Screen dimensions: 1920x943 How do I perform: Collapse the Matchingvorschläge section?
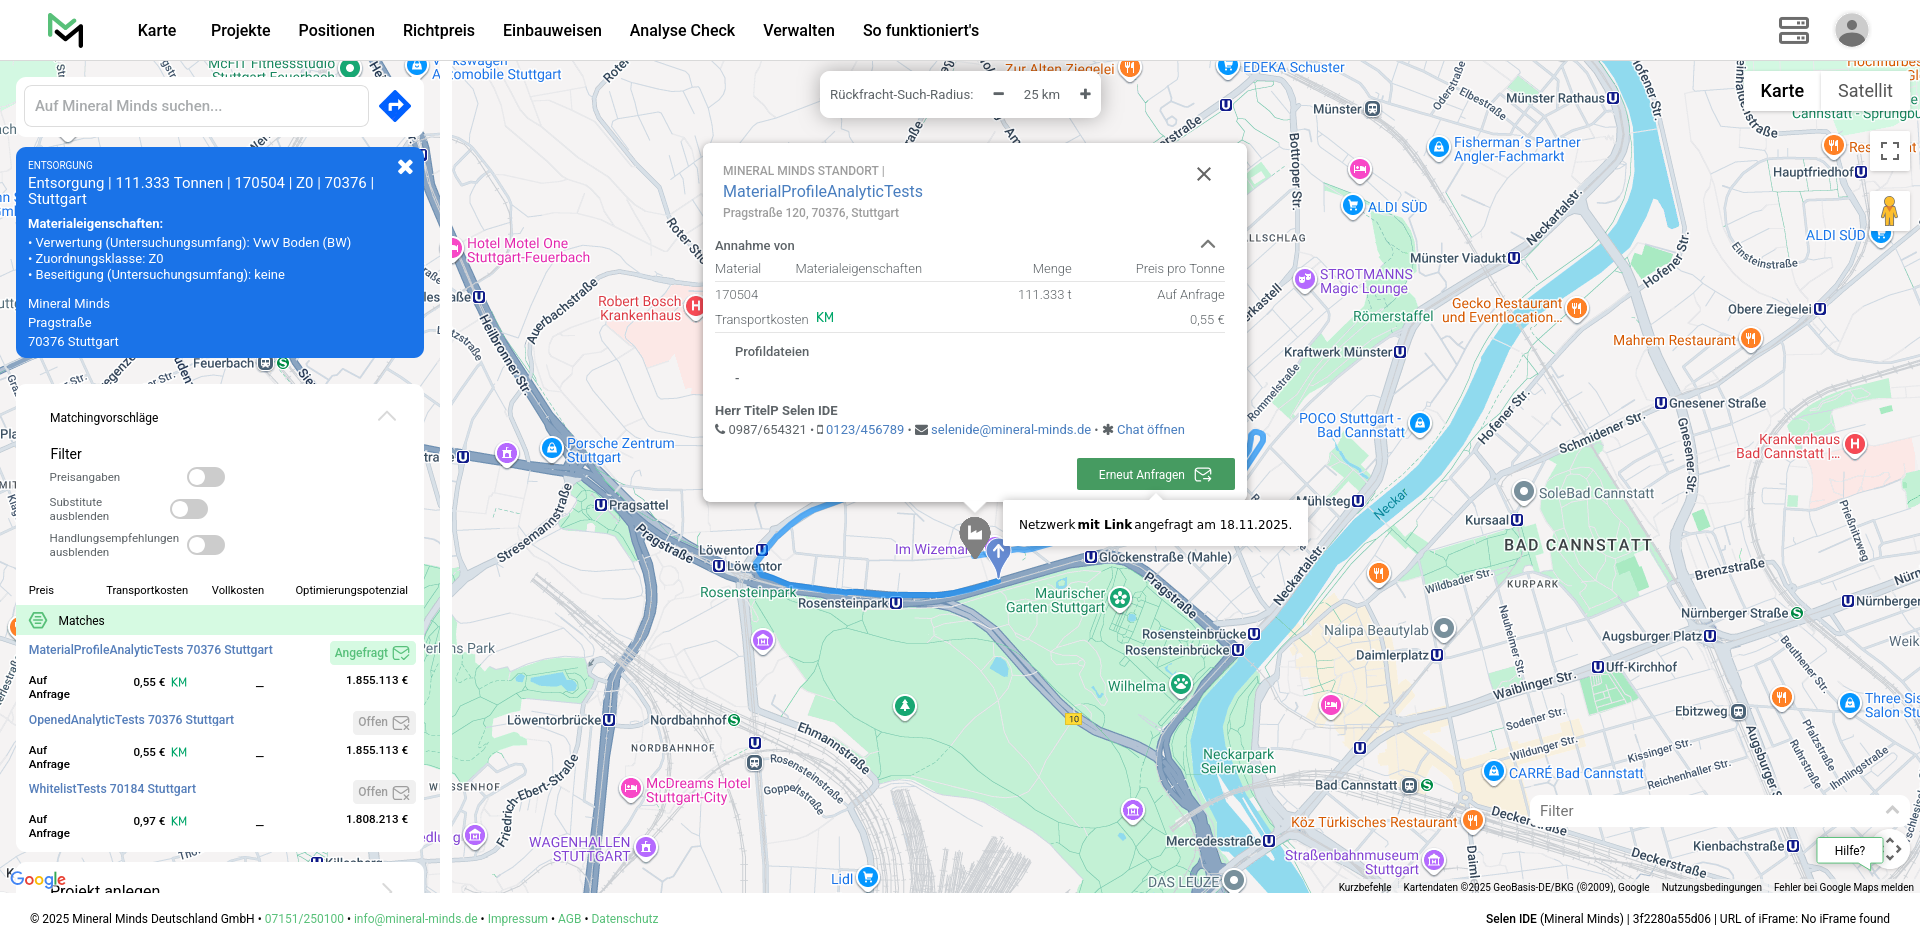(x=387, y=417)
